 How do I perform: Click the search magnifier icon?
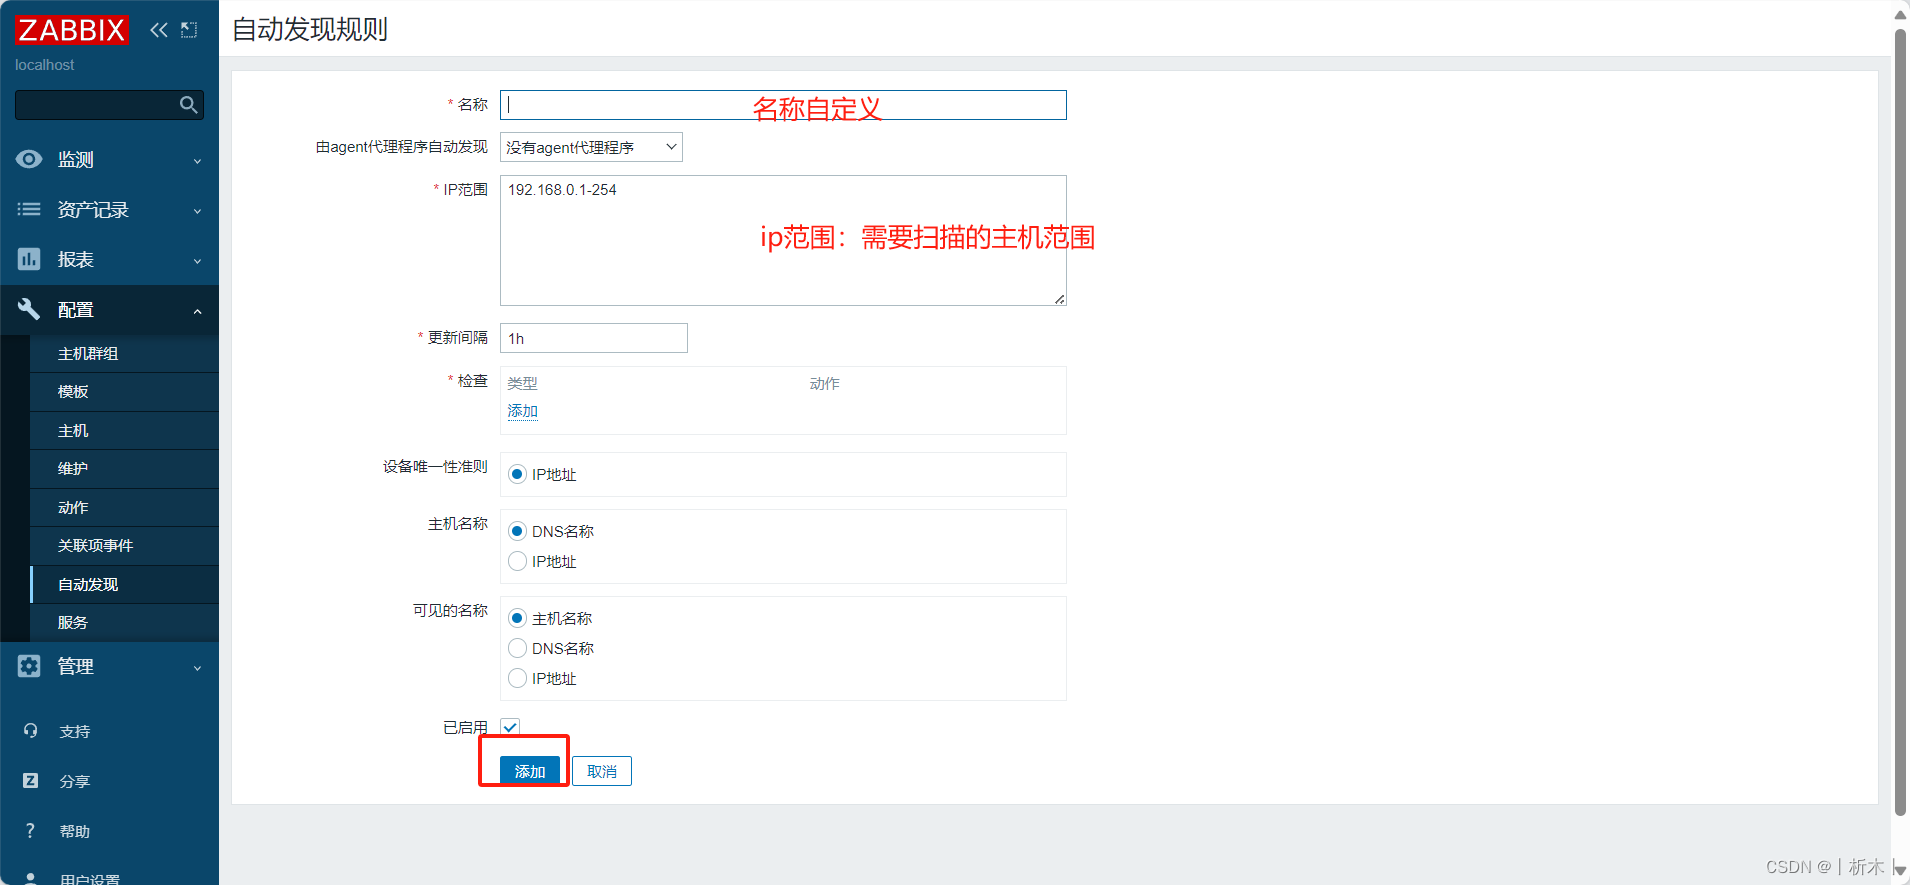pos(188,105)
